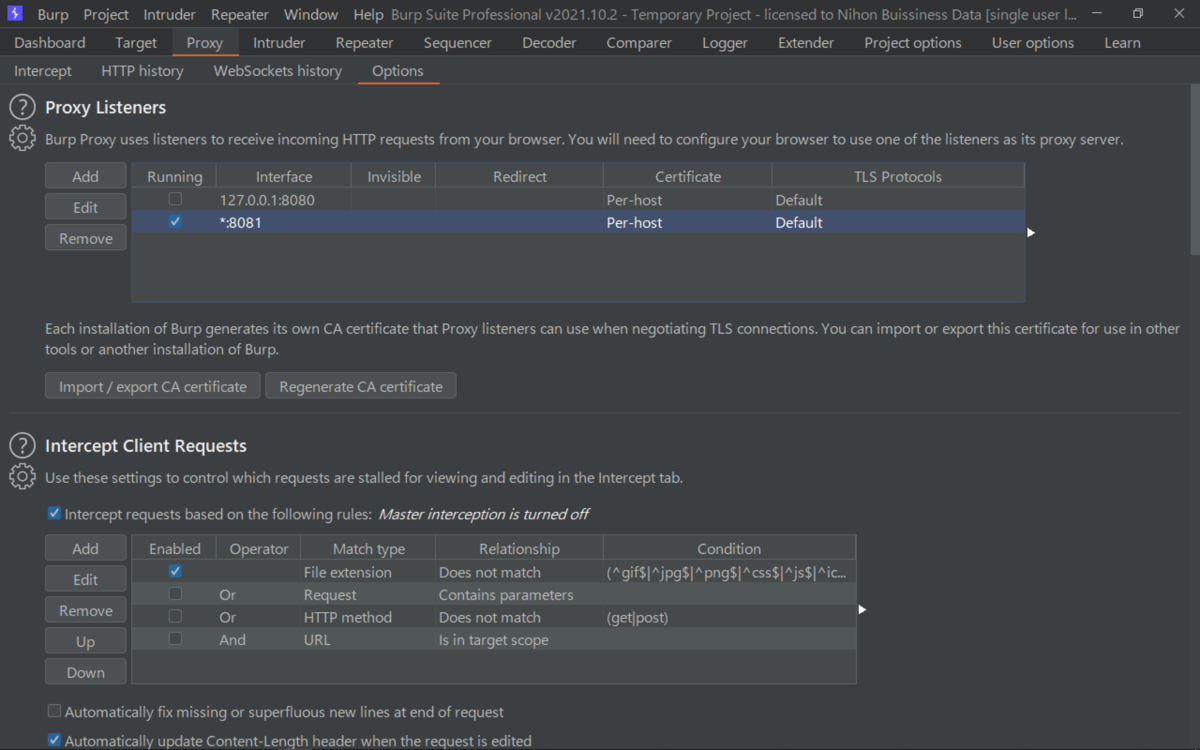Move intercept rule Down
The width and height of the screenshot is (1200, 750).
(x=86, y=672)
